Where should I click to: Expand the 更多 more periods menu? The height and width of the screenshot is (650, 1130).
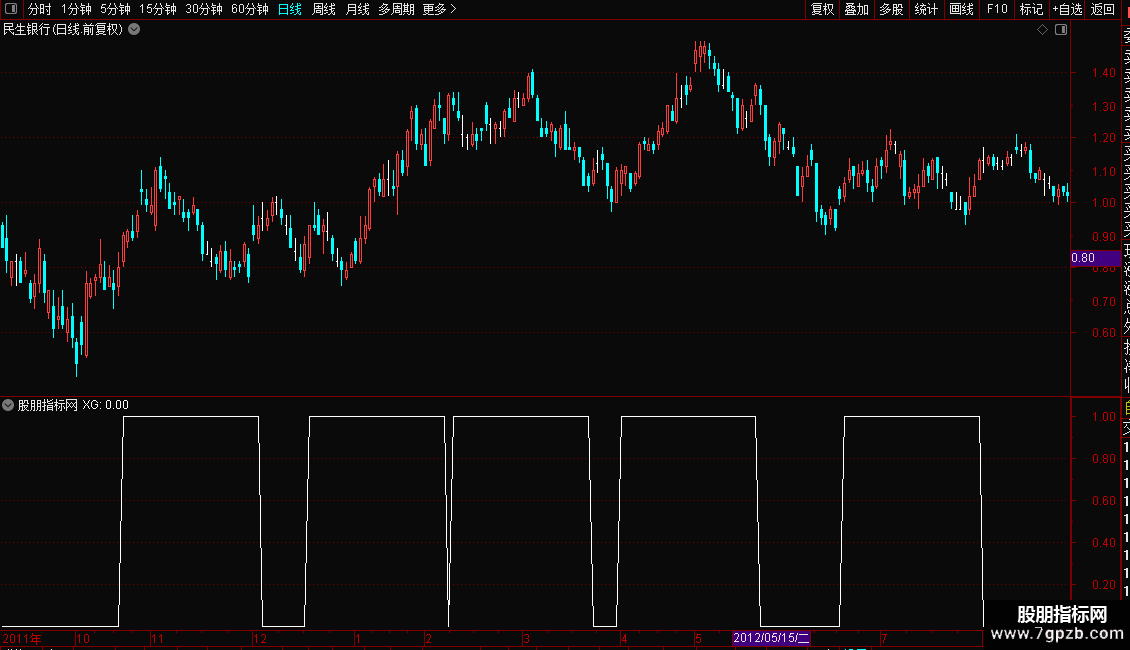pyautogui.click(x=440, y=9)
